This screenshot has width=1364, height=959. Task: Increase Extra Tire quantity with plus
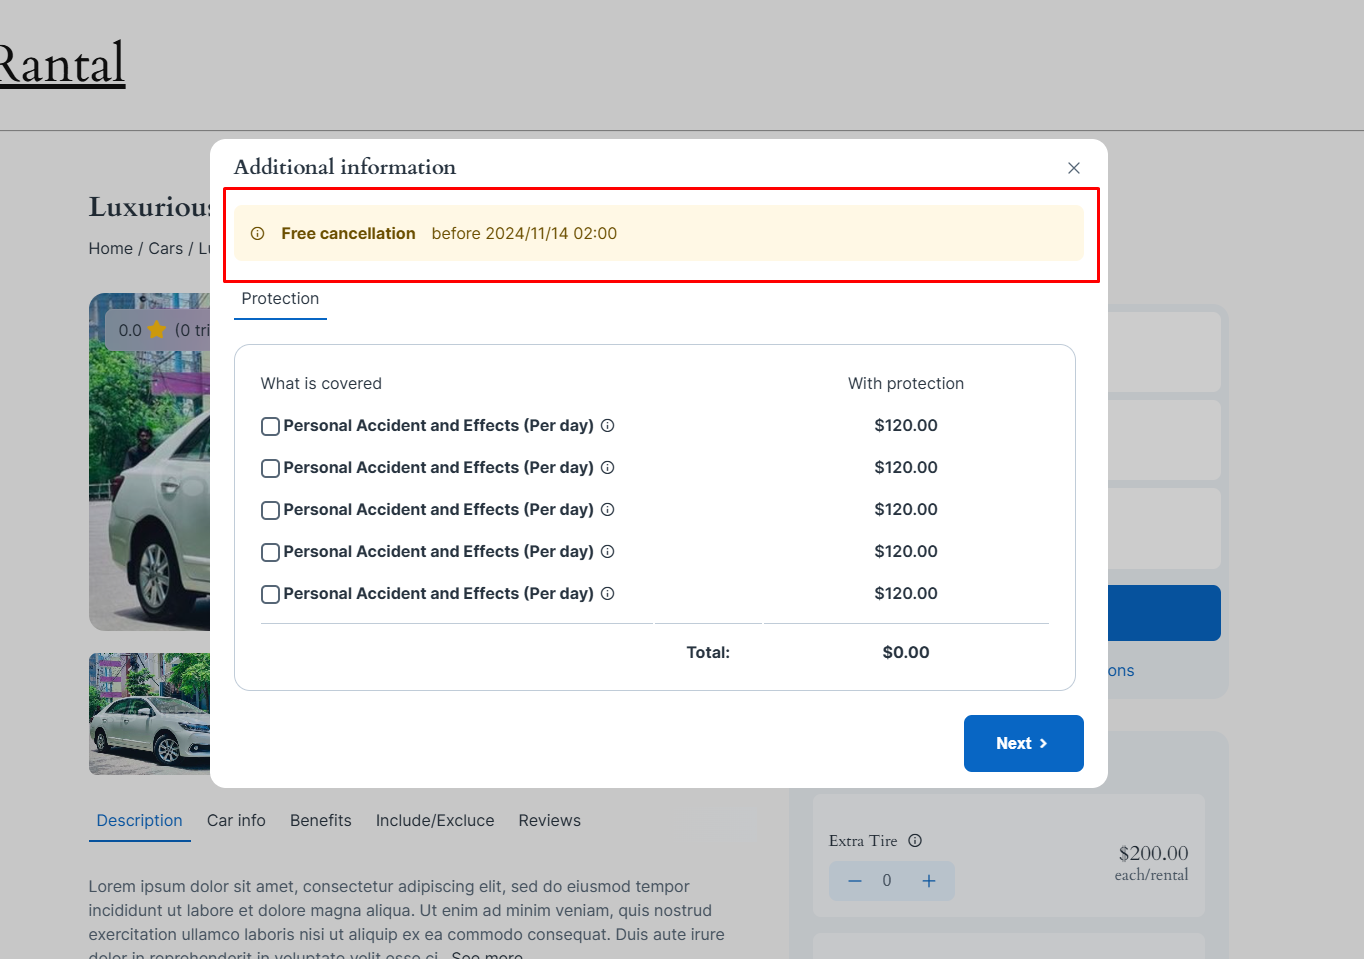pyautogui.click(x=929, y=881)
